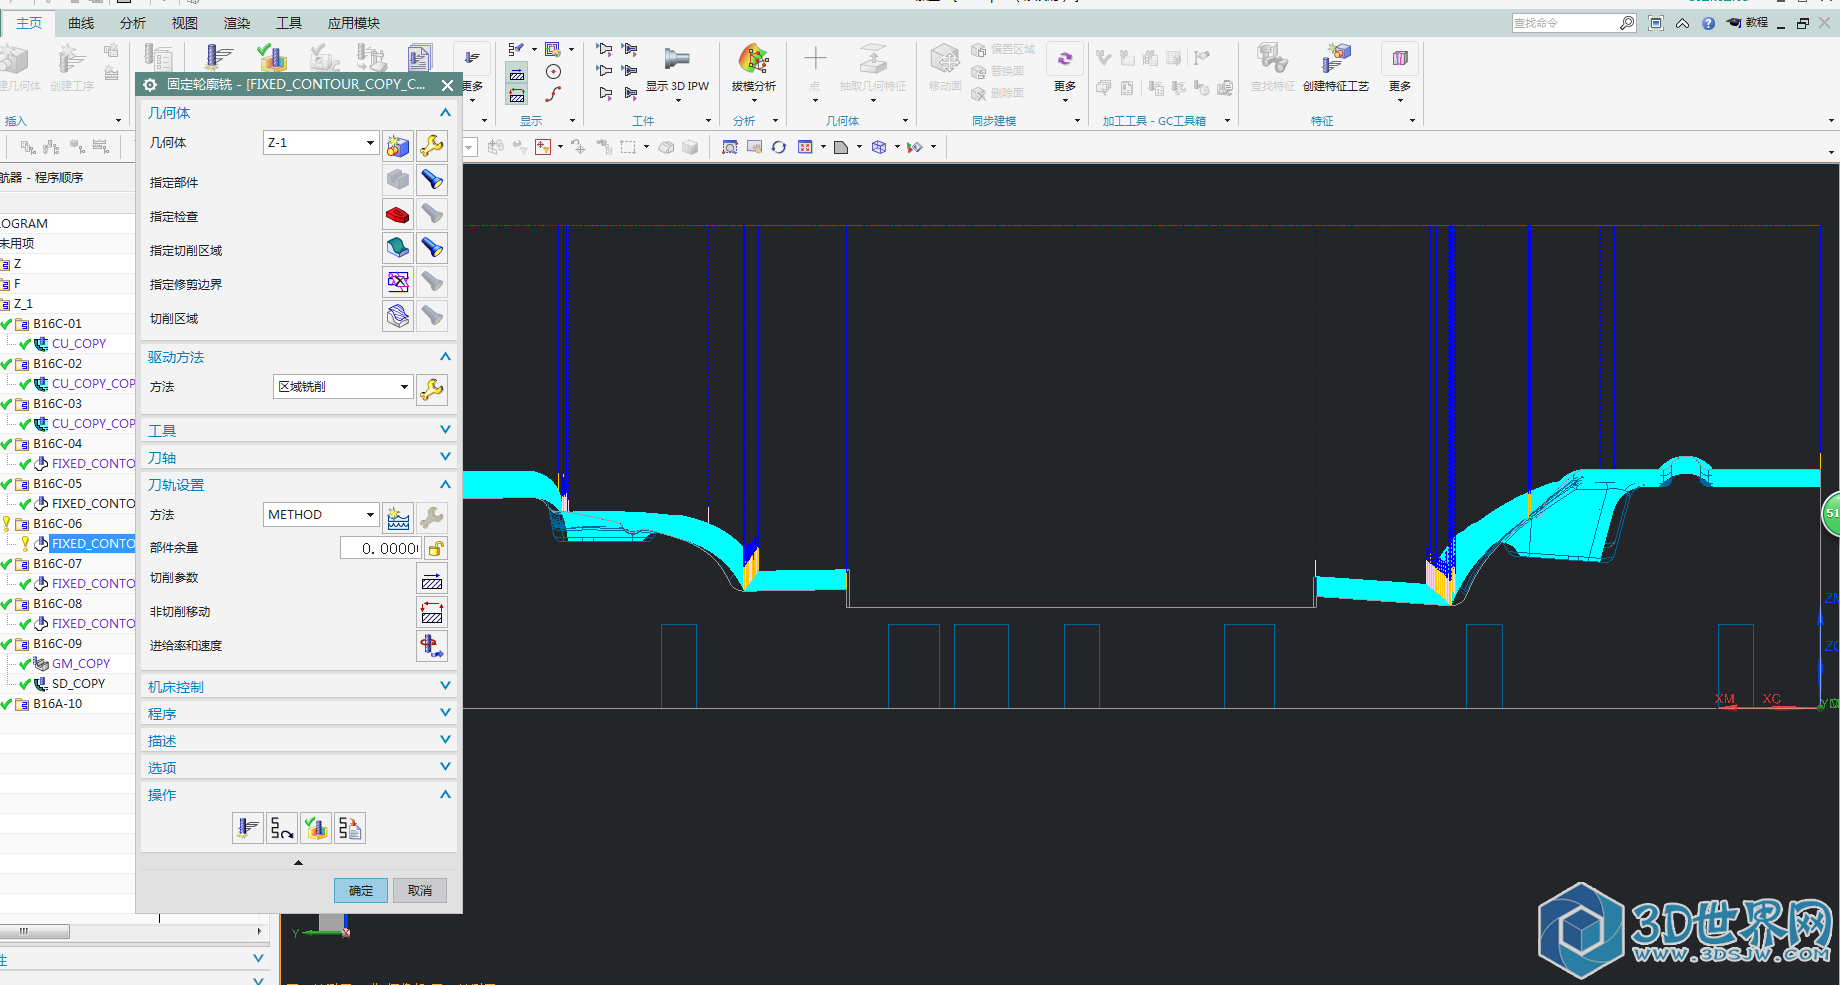Select SD_COPY operation in navigator
Viewport: 1840px width, 985px height.
tap(78, 683)
